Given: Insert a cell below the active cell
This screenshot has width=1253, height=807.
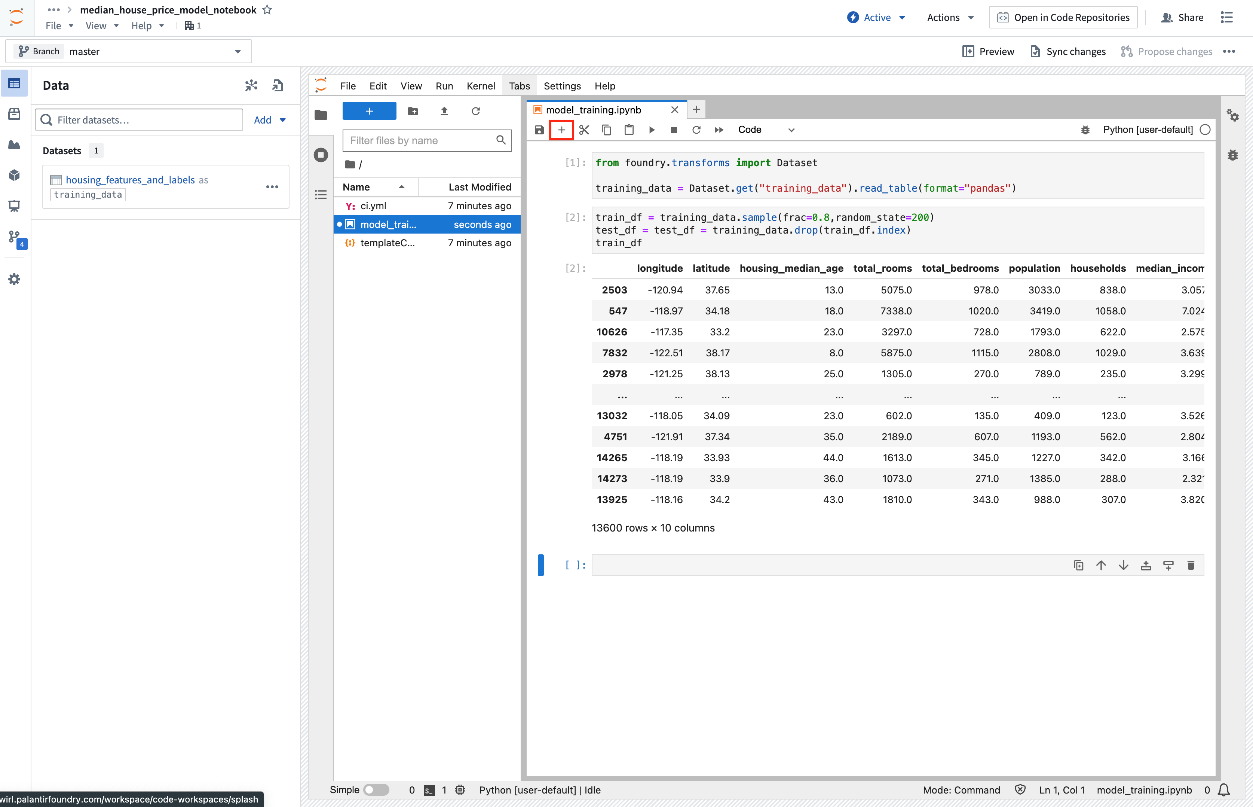Looking at the screenshot, I should tap(1168, 565).
